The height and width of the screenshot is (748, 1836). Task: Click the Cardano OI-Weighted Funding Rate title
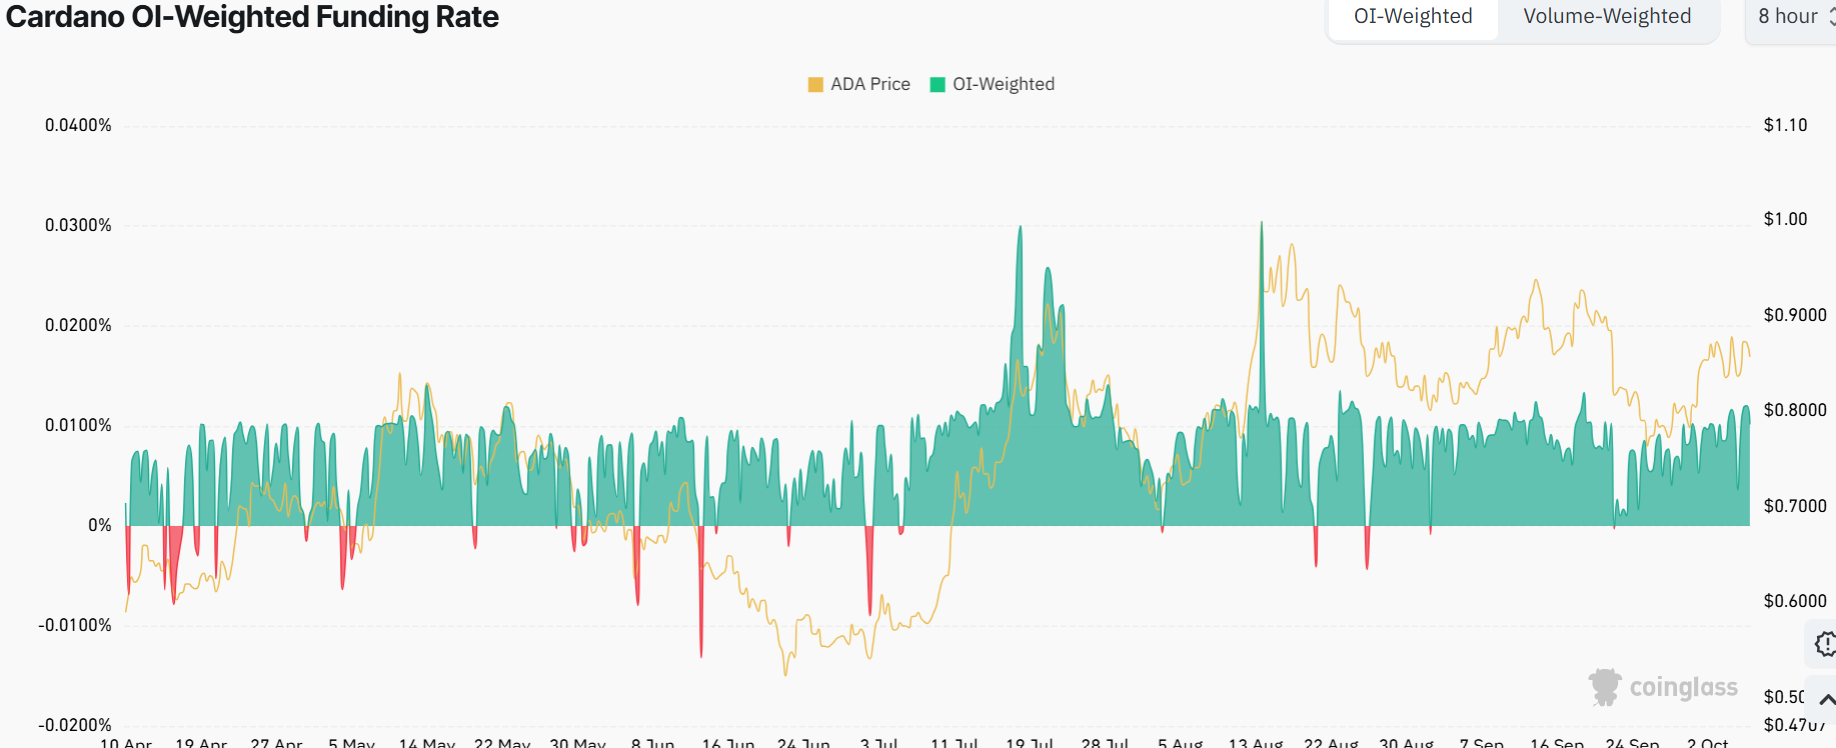[x=252, y=17]
